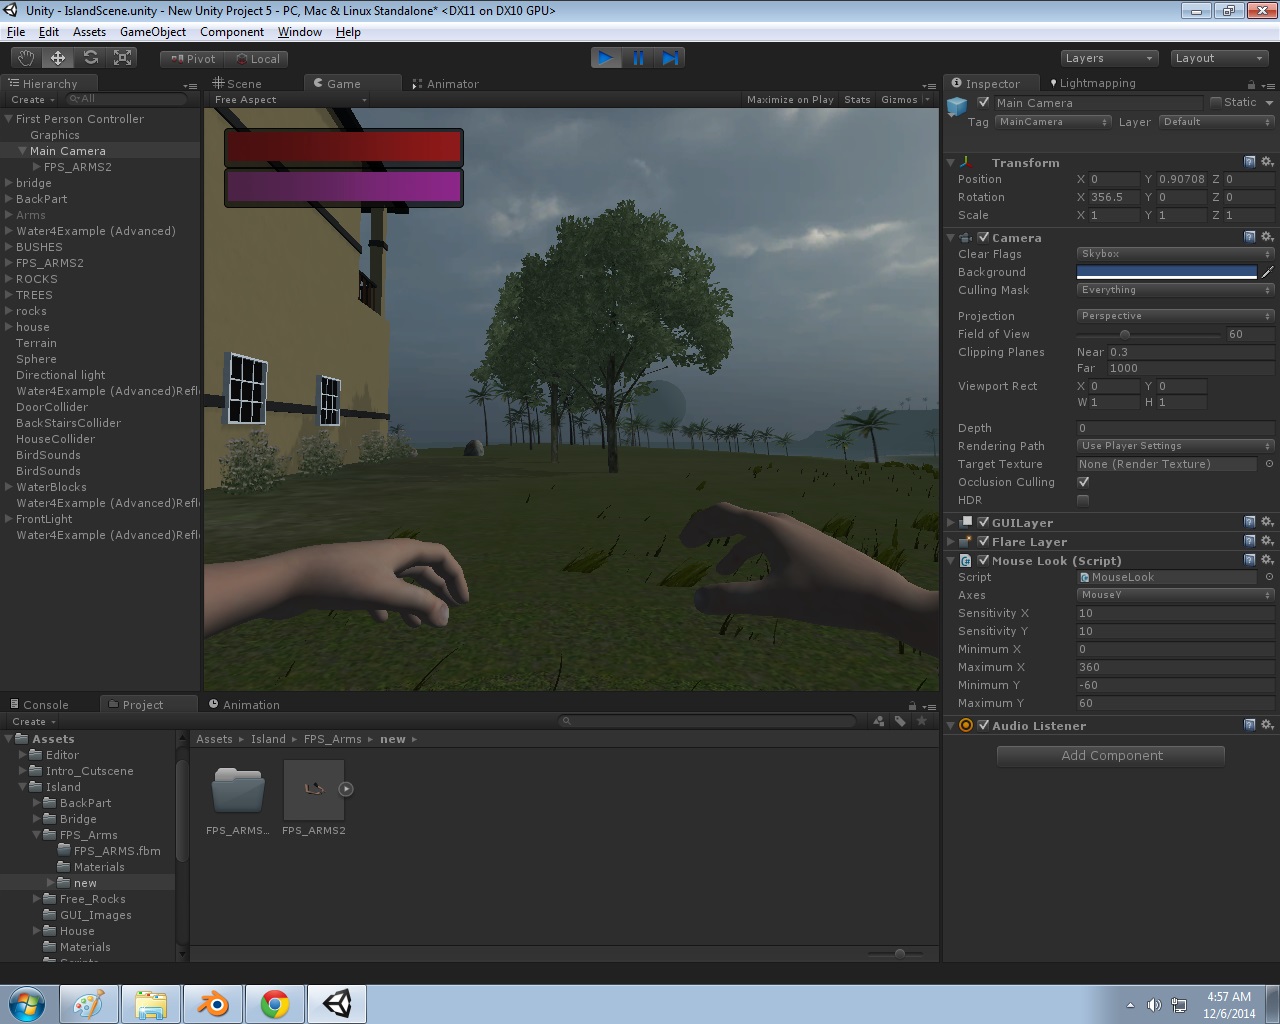The width and height of the screenshot is (1280, 1024).
Task: Open Flare Layer component gear menu
Action: pyautogui.click(x=1267, y=541)
